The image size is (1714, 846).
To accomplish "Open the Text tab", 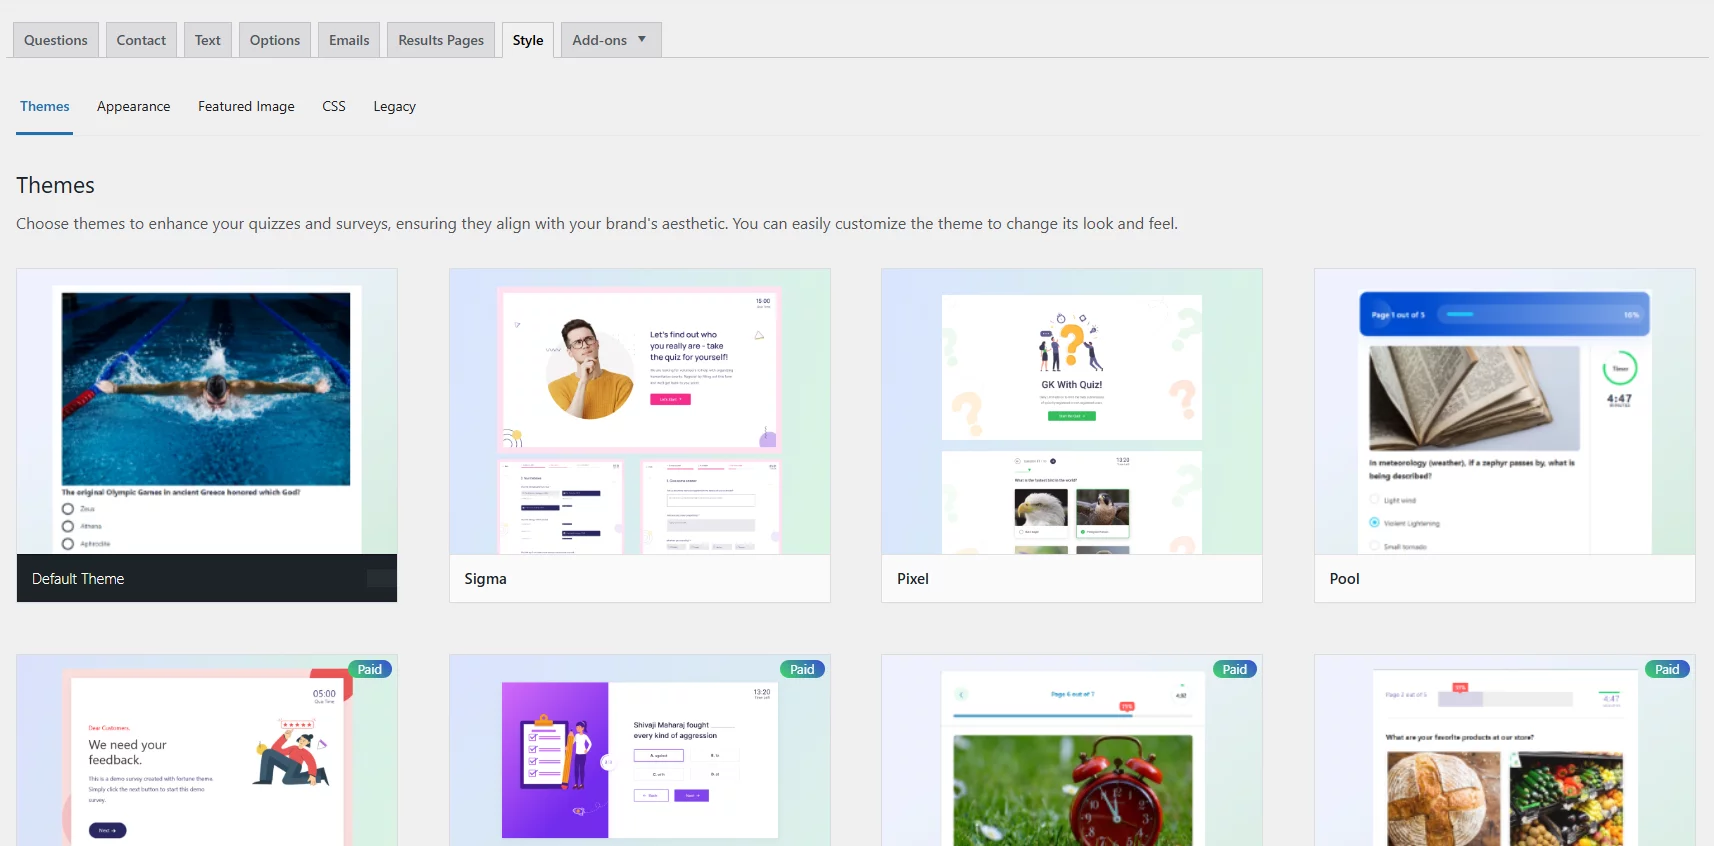I will tap(208, 40).
